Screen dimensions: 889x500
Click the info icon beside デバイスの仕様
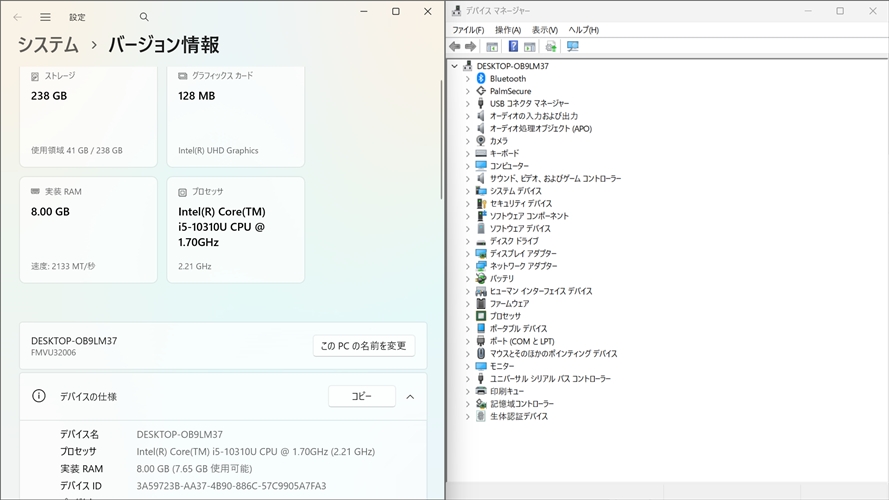click(39, 396)
